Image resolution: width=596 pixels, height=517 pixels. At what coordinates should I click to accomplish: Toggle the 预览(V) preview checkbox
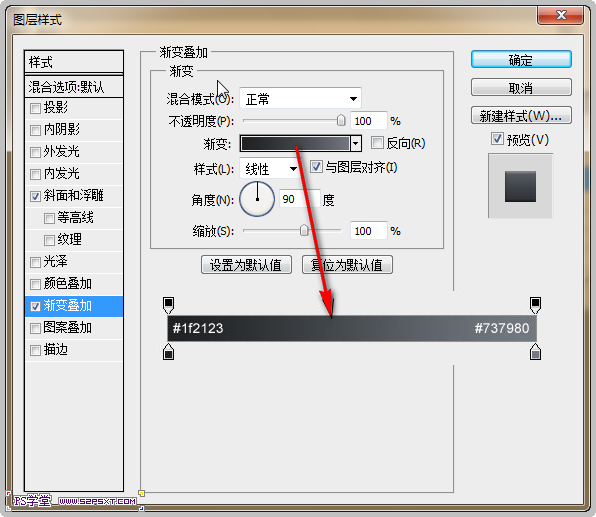pos(497,139)
